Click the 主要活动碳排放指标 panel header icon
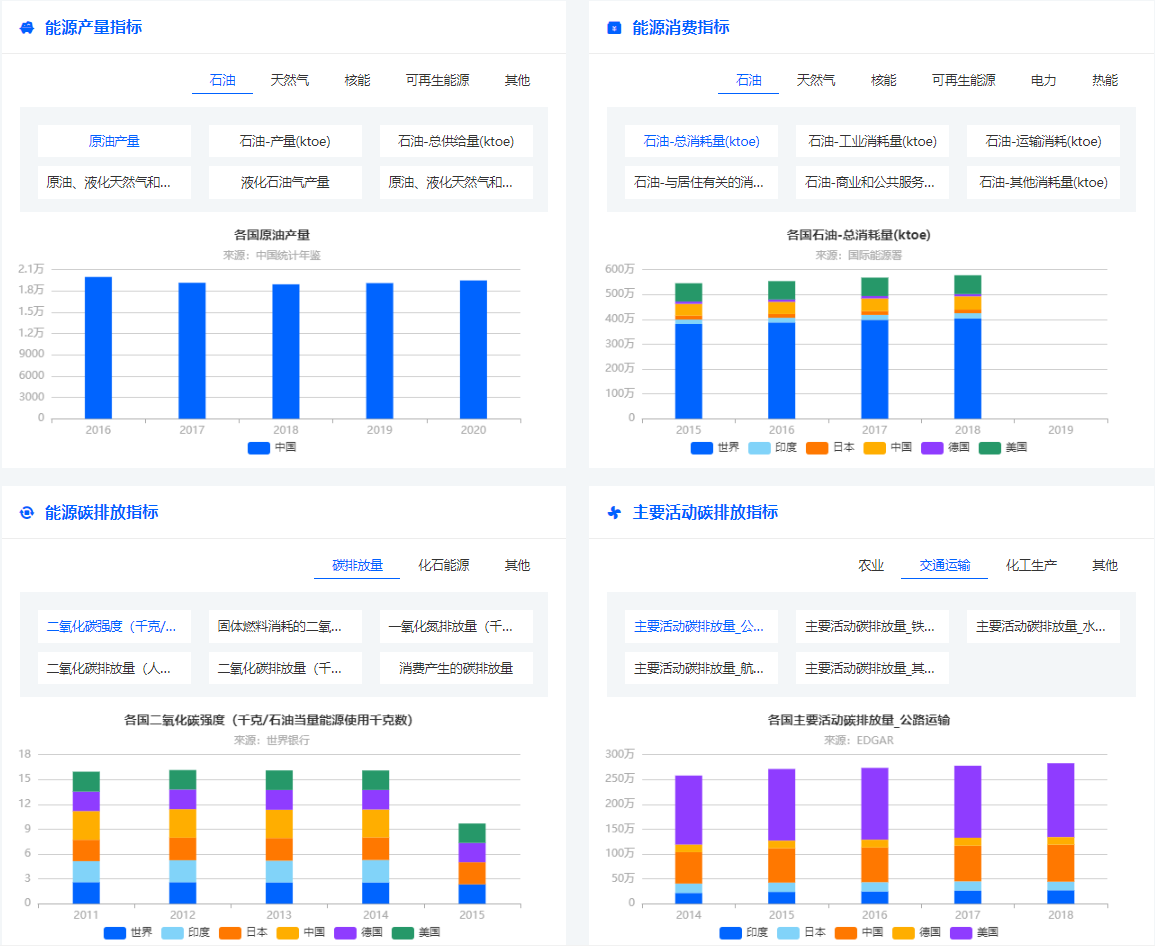1155x946 pixels. [613, 512]
